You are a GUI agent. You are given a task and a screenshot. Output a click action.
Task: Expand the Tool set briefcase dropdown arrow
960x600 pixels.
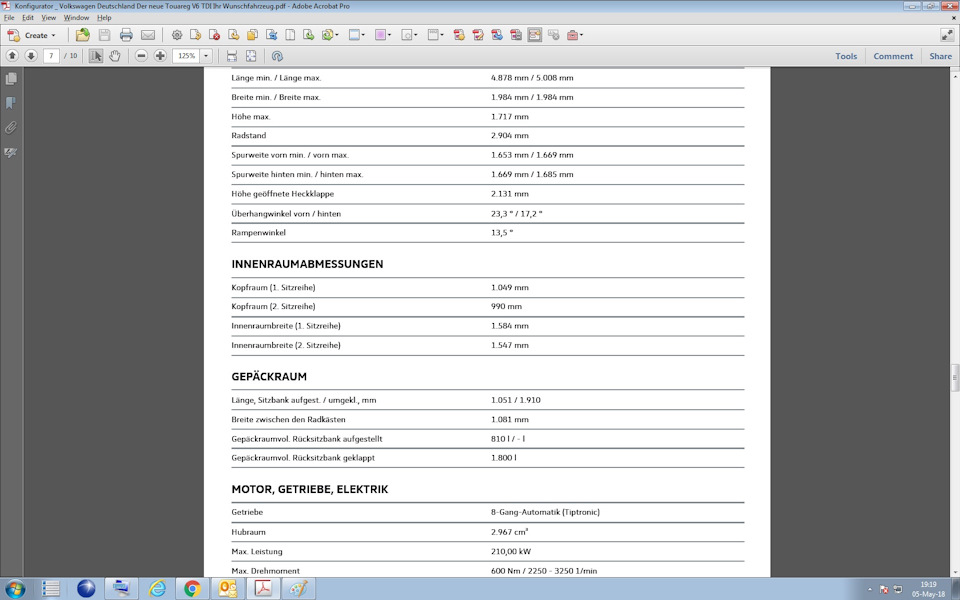pos(581,35)
